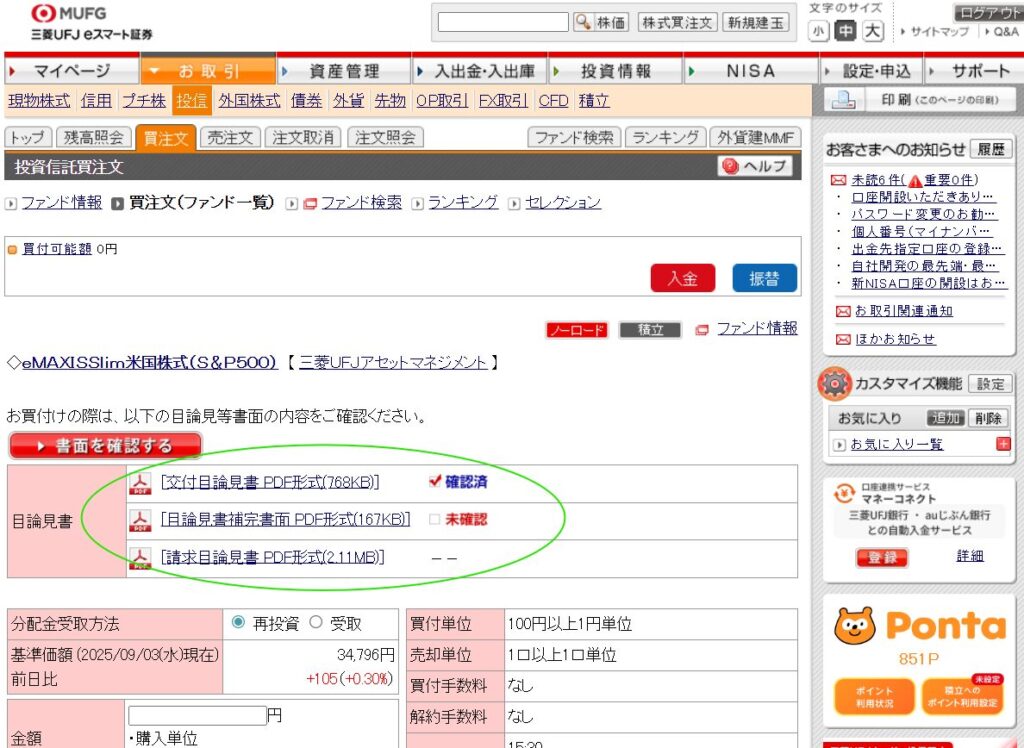Switch to 現物株式 submenu

click(39, 101)
